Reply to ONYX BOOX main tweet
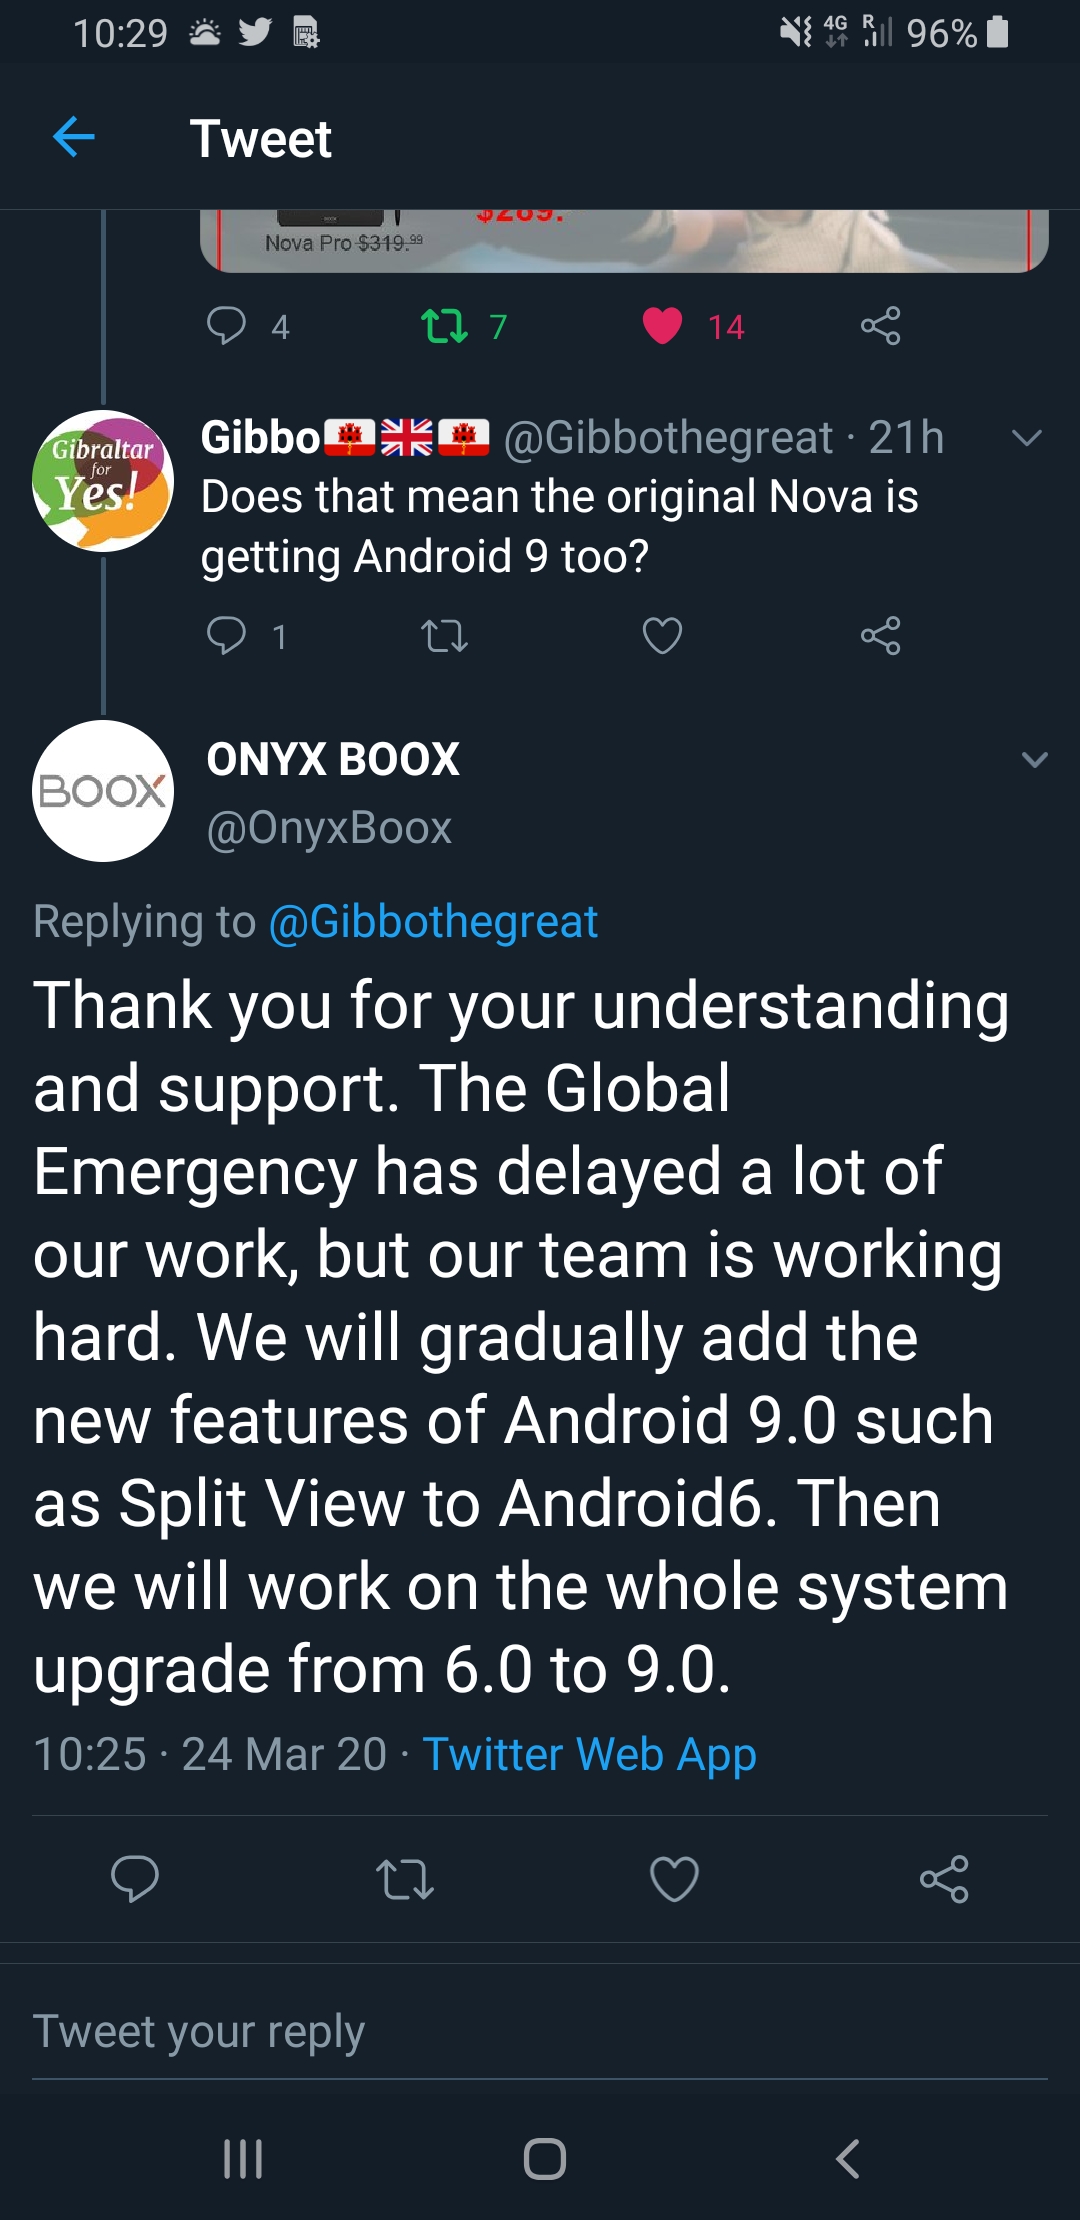 [x=135, y=1878]
